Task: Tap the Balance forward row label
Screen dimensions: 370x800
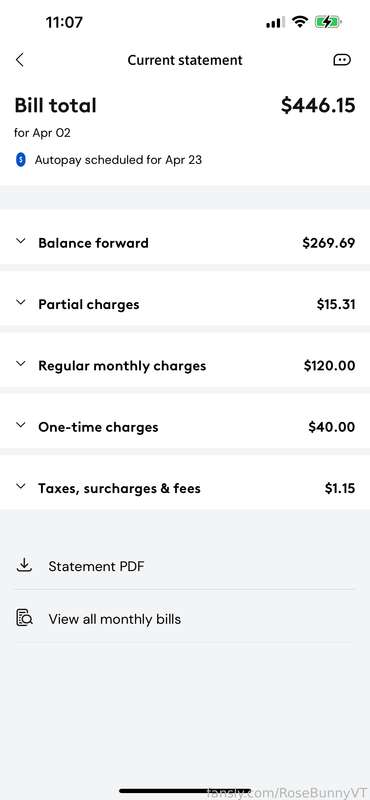Action: [x=93, y=243]
